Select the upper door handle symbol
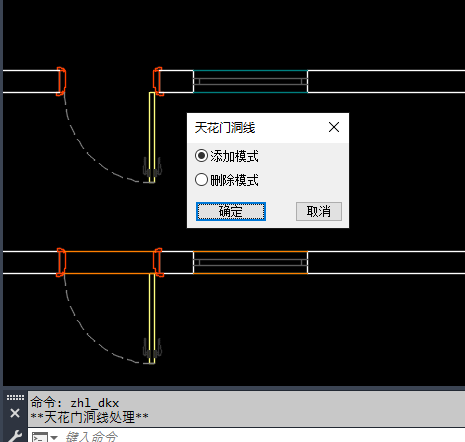 click(152, 167)
